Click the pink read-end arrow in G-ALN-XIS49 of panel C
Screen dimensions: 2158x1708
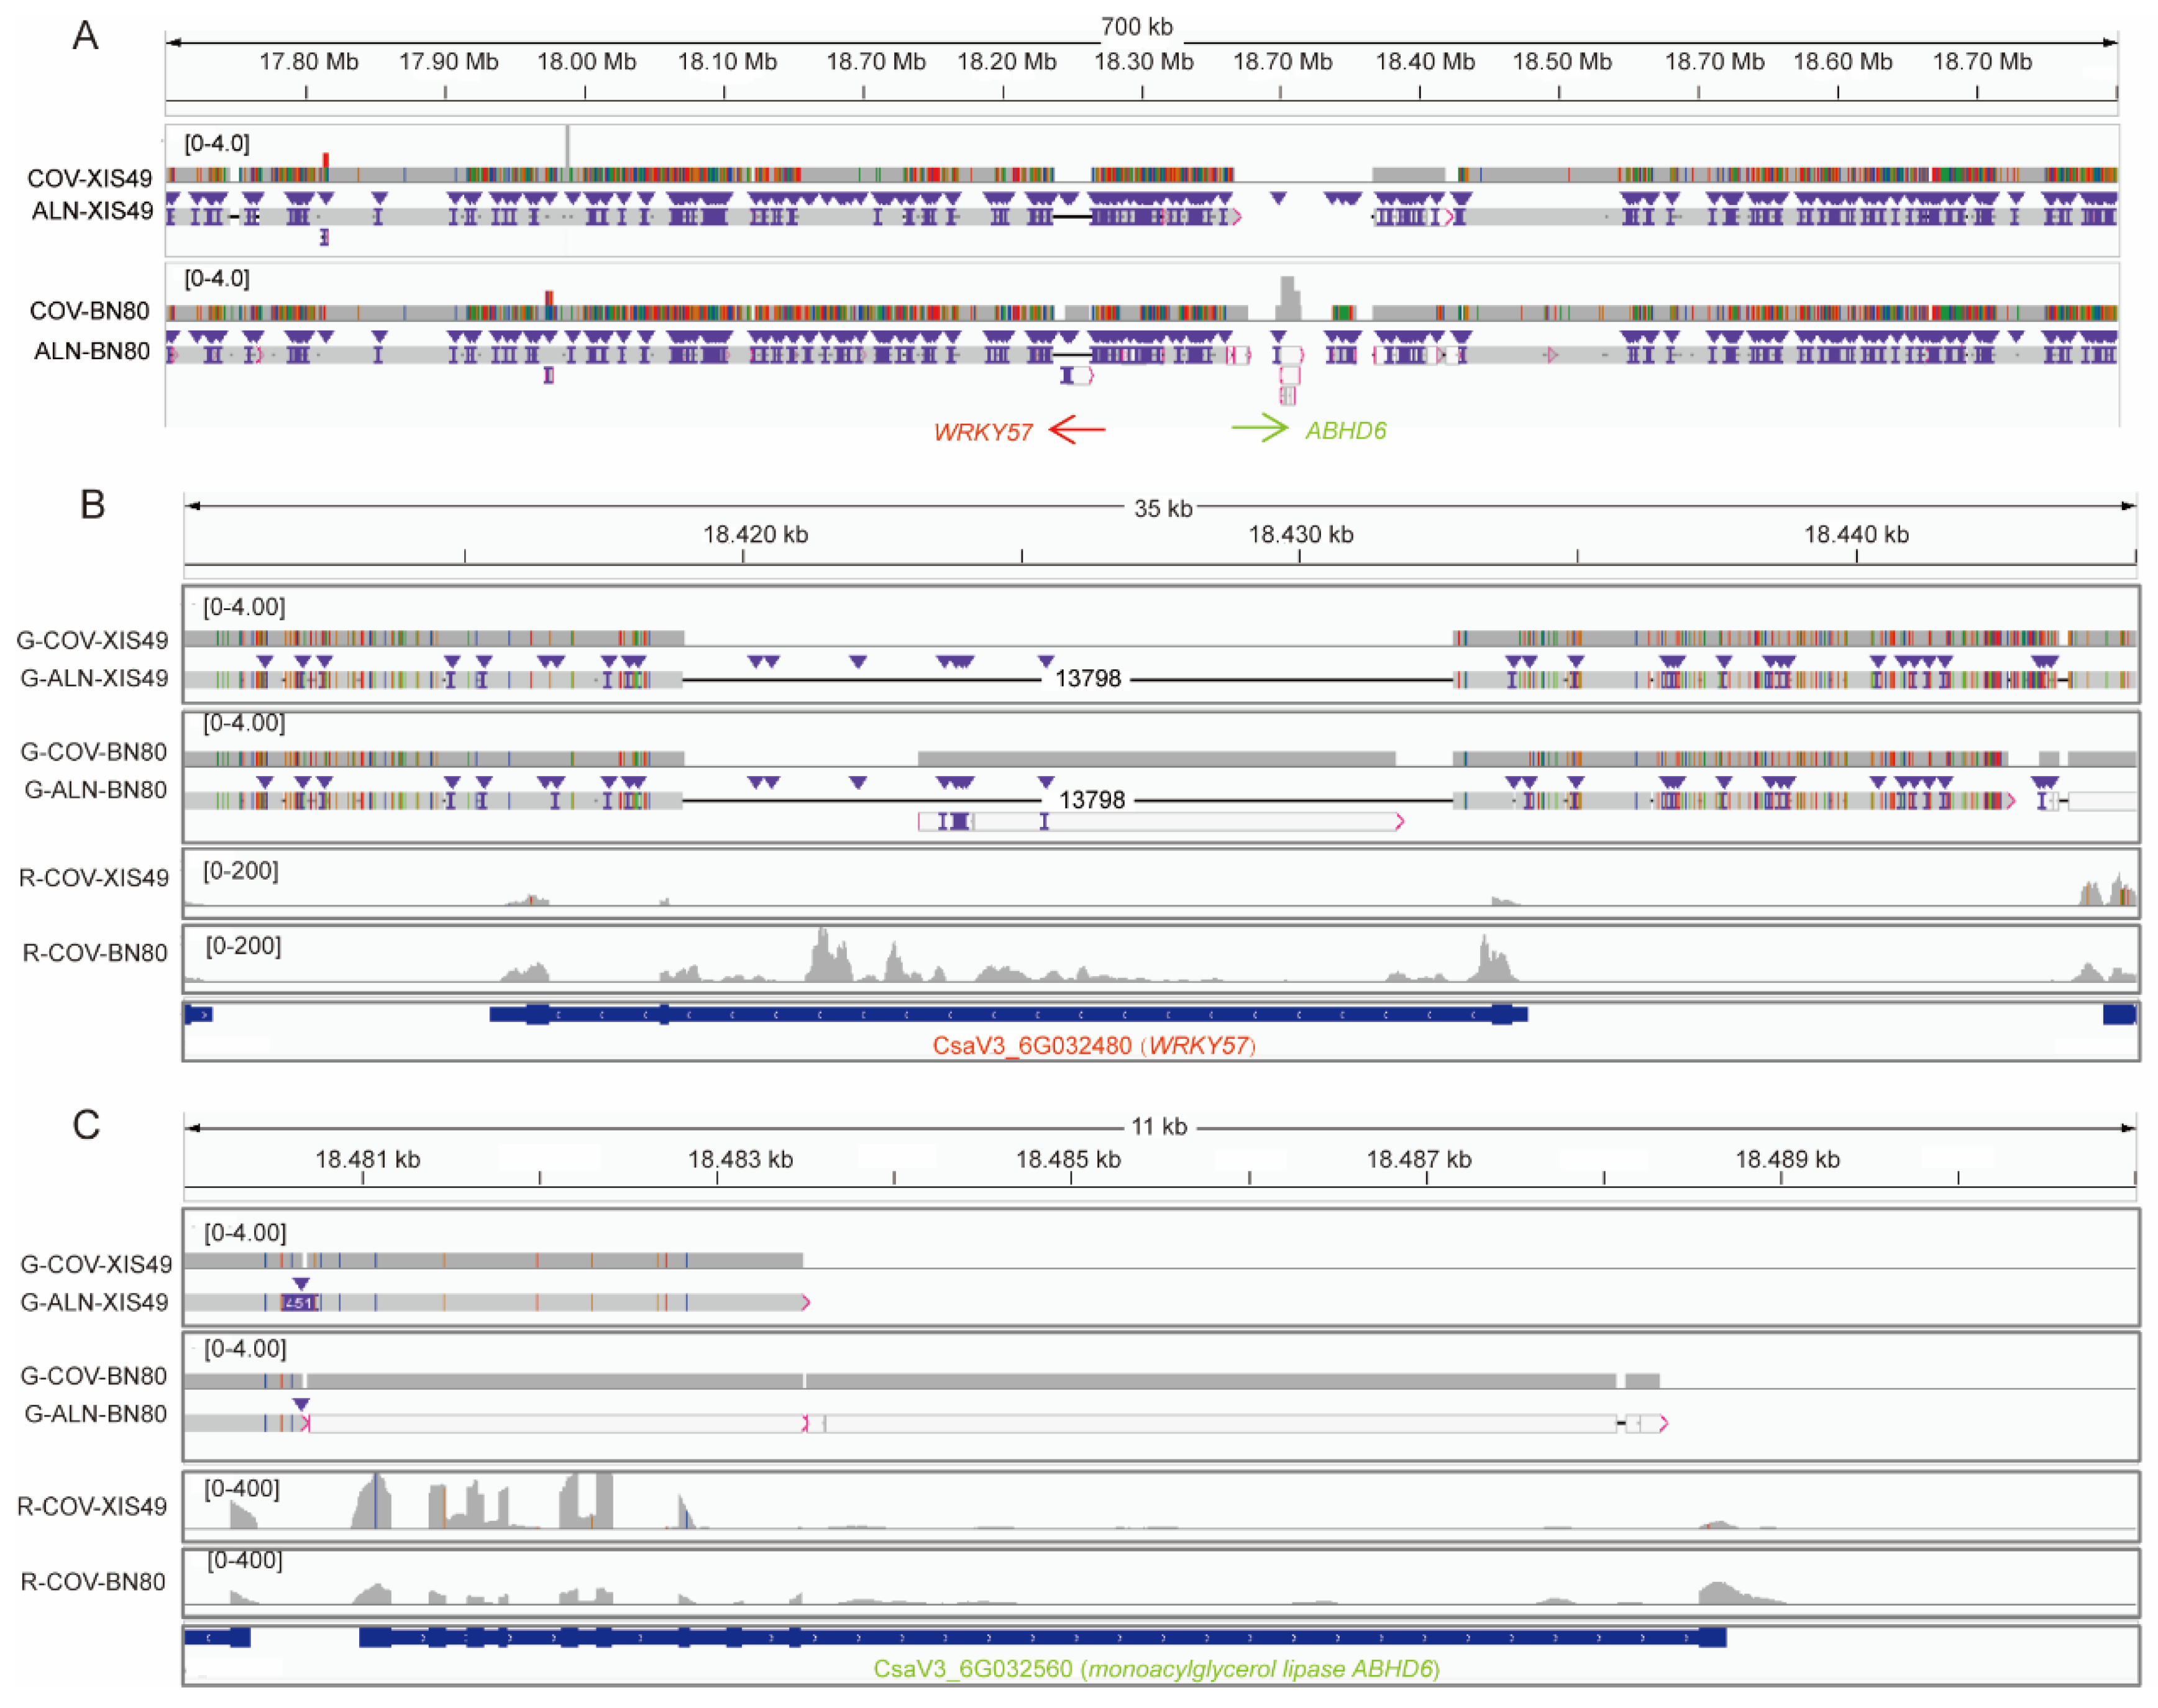click(x=805, y=1302)
